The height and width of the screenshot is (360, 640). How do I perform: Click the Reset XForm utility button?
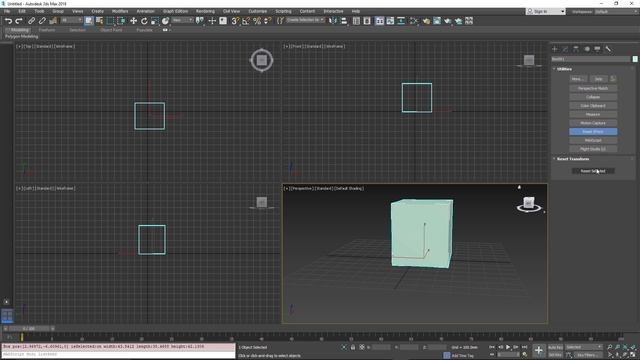[593, 132]
